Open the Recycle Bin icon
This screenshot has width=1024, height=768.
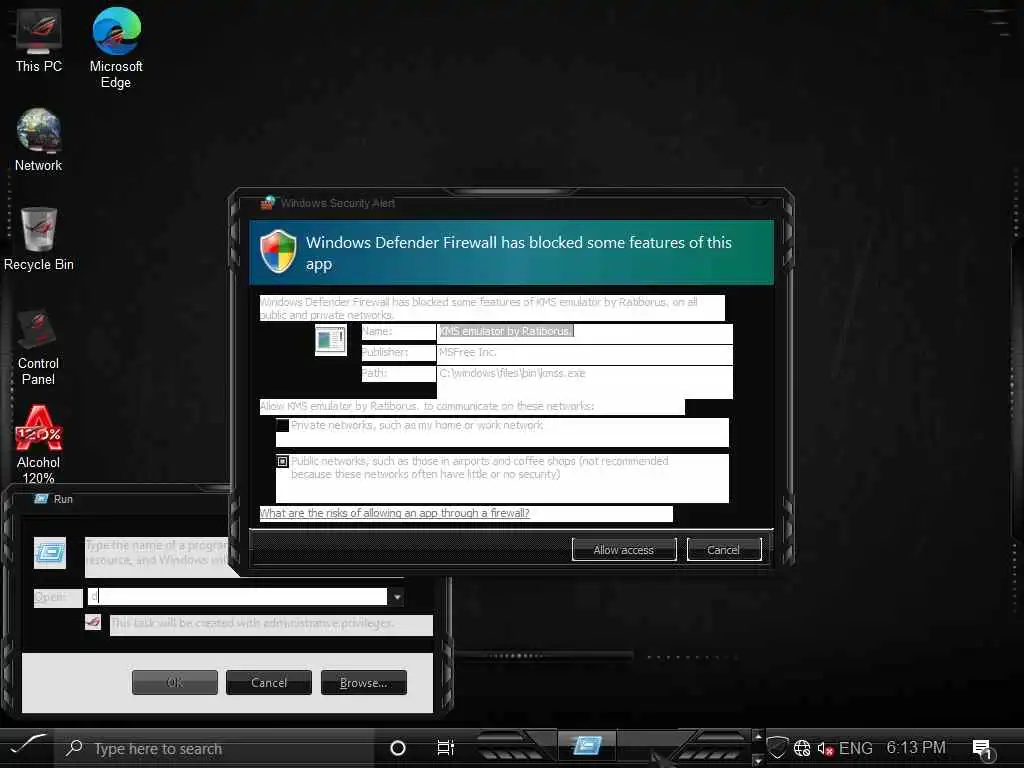39,239
